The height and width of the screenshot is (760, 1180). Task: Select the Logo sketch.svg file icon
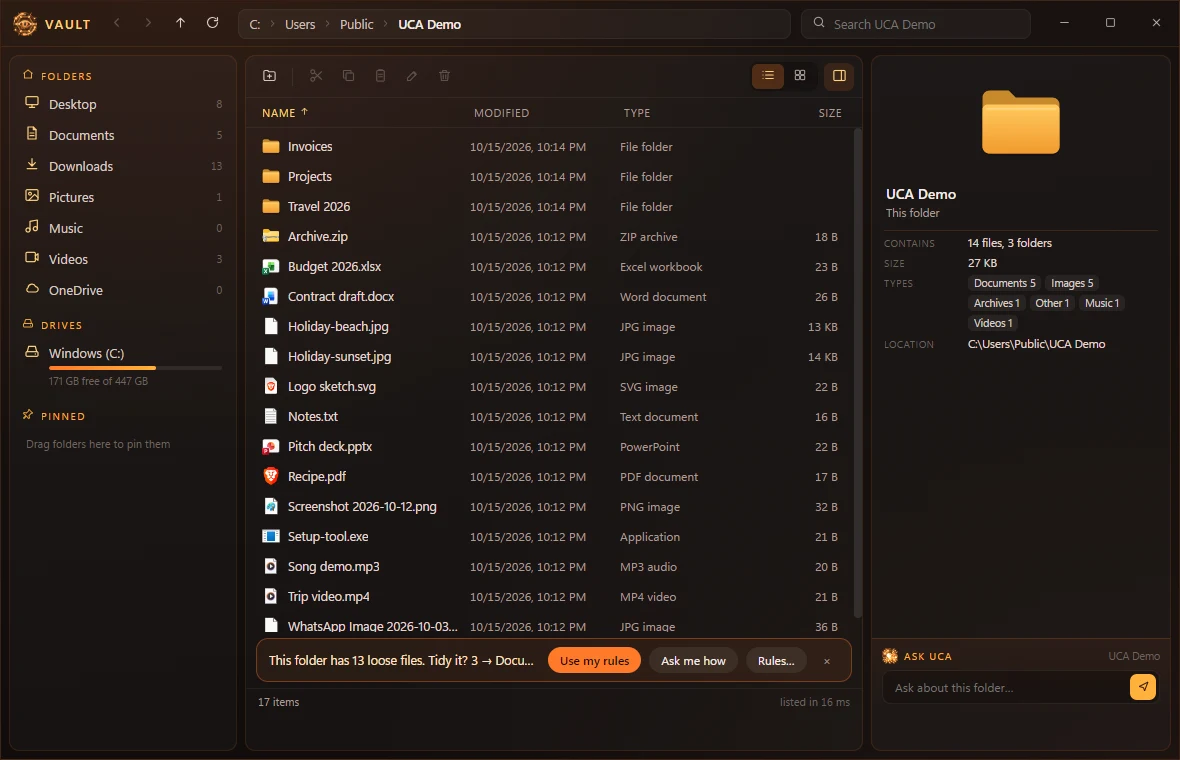pos(271,386)
